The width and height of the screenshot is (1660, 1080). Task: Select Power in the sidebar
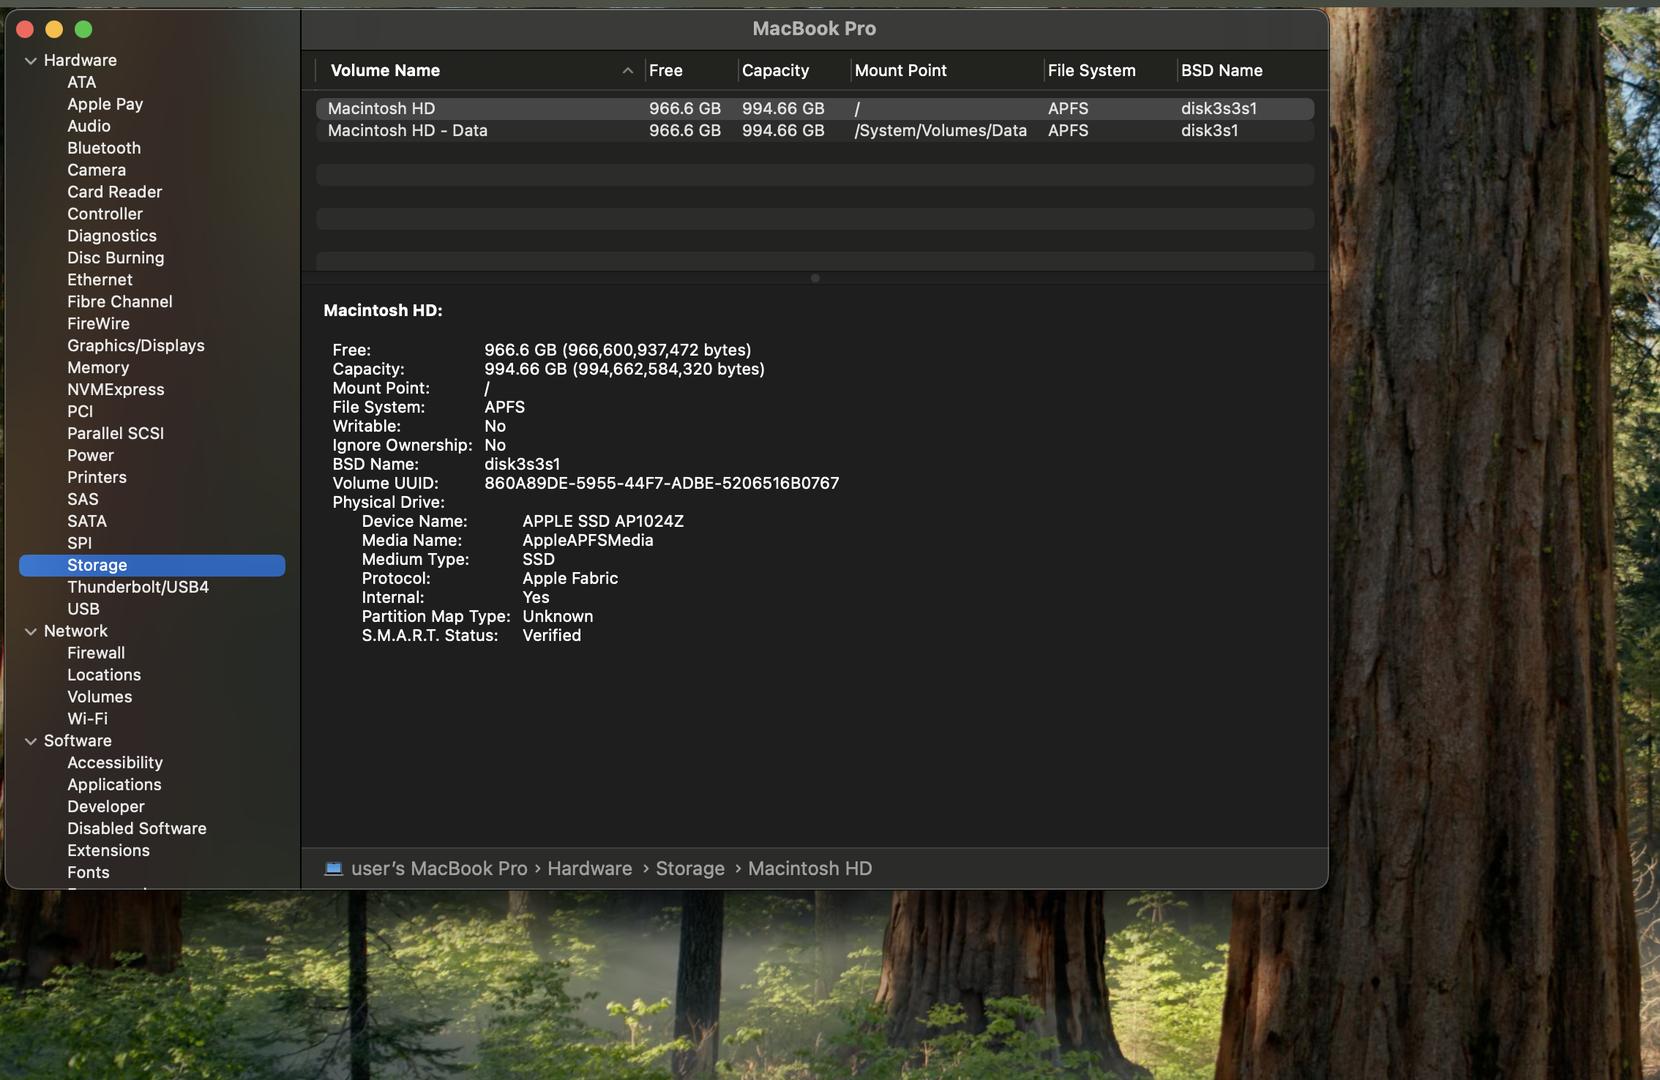90,457
